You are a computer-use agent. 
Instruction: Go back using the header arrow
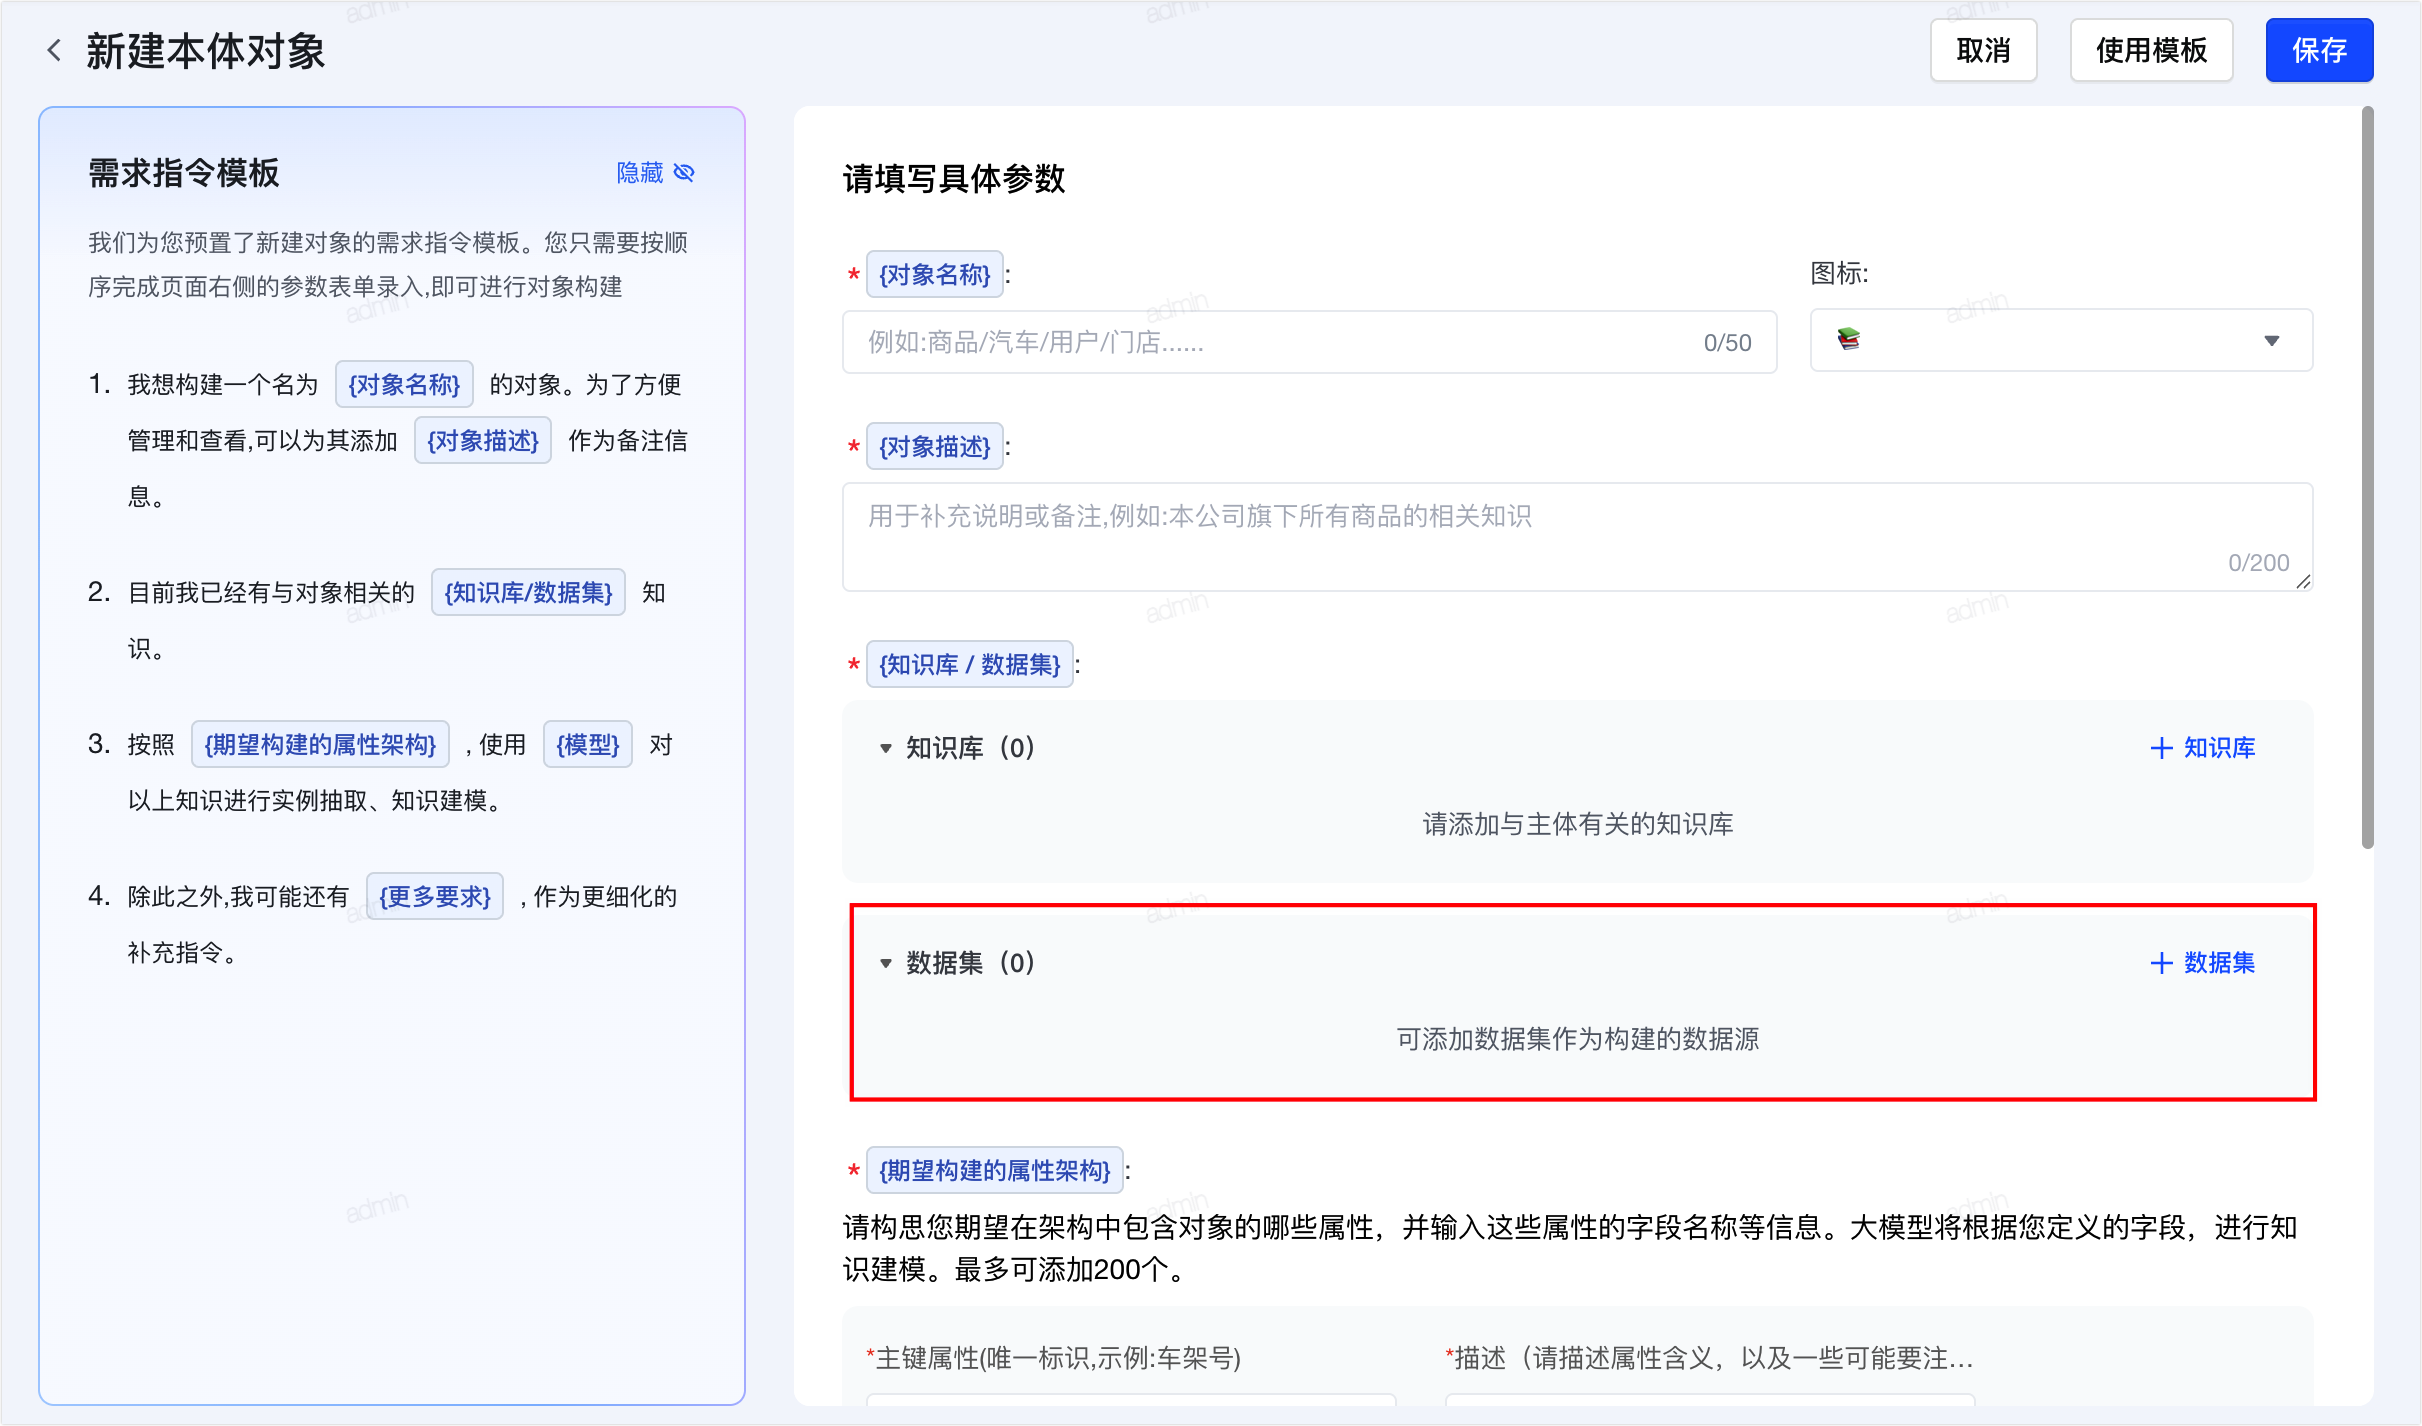pos(55,50)
